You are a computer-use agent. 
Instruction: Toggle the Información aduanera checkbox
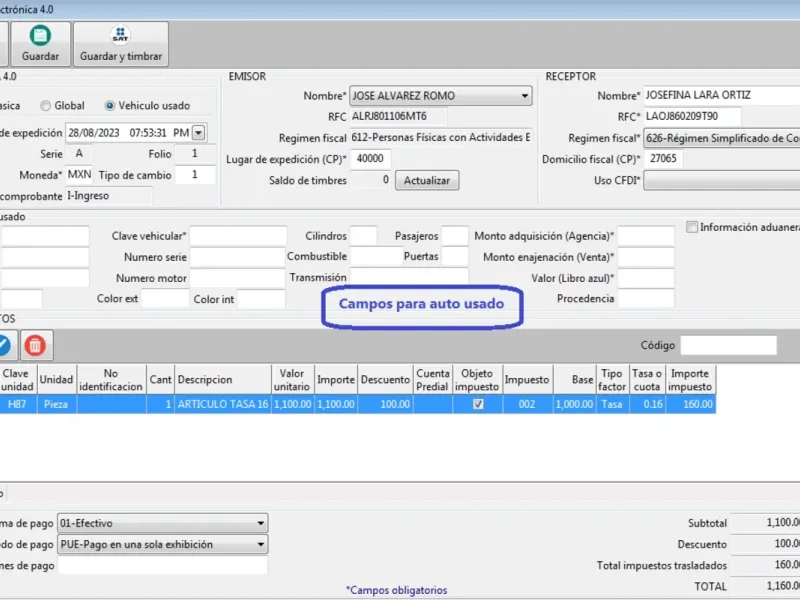692,227
